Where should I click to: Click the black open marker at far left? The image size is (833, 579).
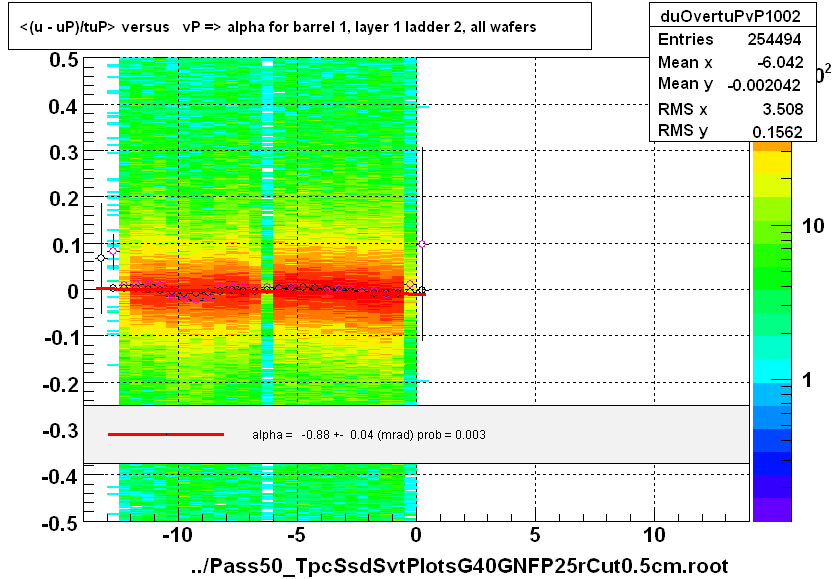(101, 258)
